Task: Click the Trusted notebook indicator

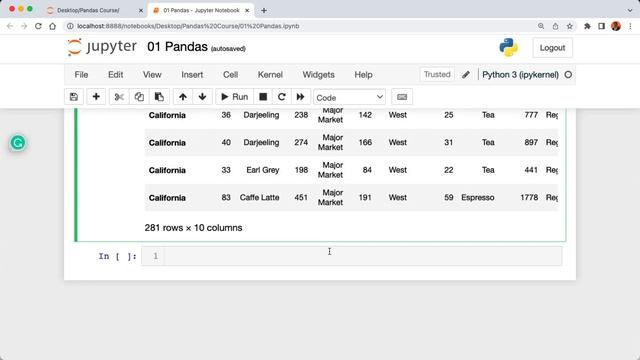Action: 437,74
